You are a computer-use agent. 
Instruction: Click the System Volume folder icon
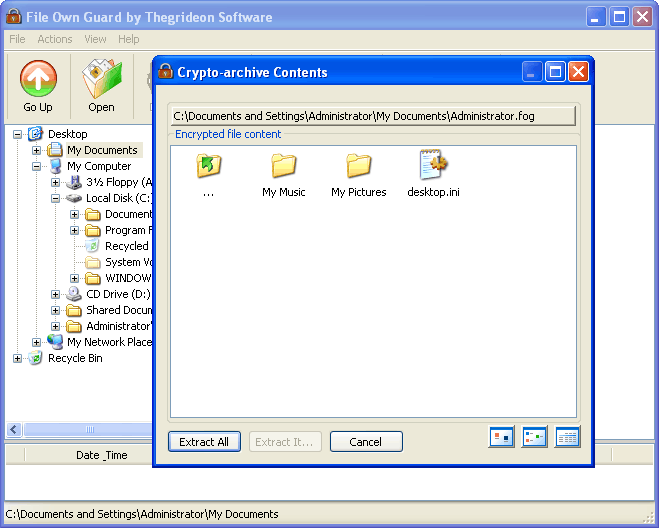tap(92, 262)
